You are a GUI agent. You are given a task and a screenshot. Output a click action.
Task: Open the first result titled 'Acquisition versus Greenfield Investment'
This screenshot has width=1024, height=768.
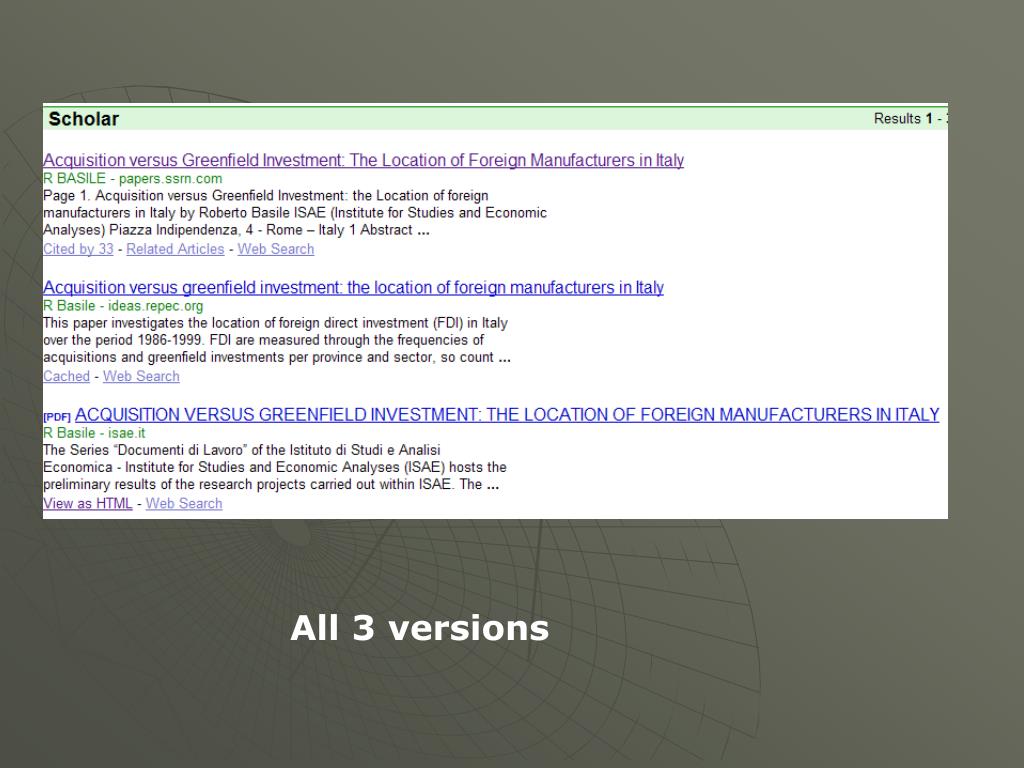pos(363,161)
